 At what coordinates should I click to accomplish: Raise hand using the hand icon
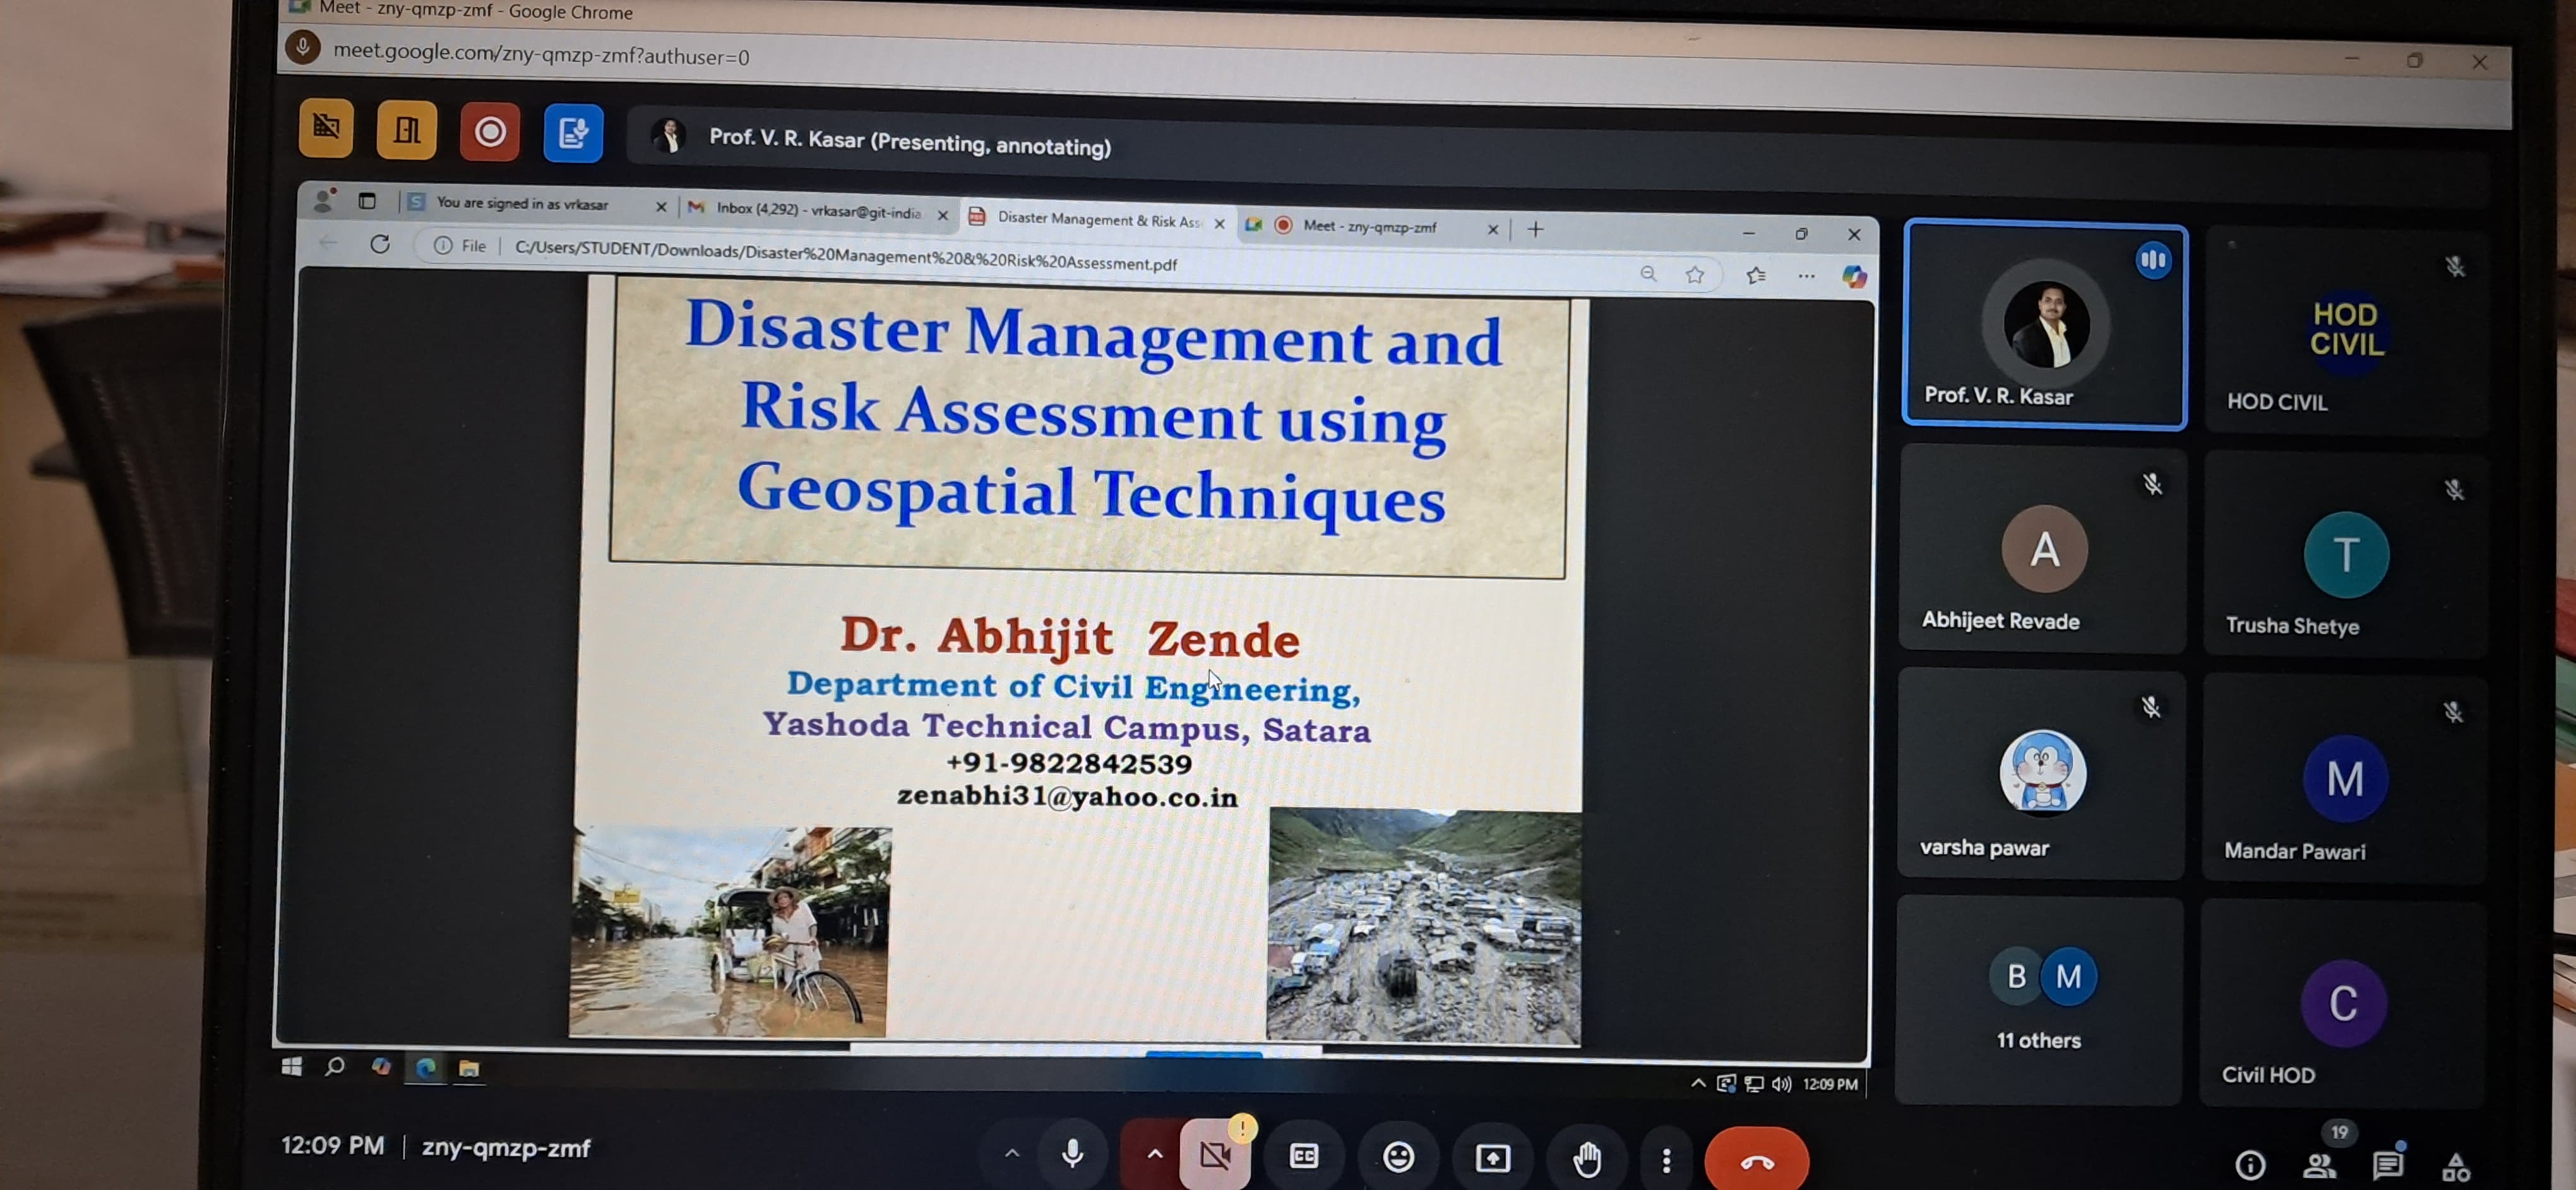(x=1587, y=1160)
